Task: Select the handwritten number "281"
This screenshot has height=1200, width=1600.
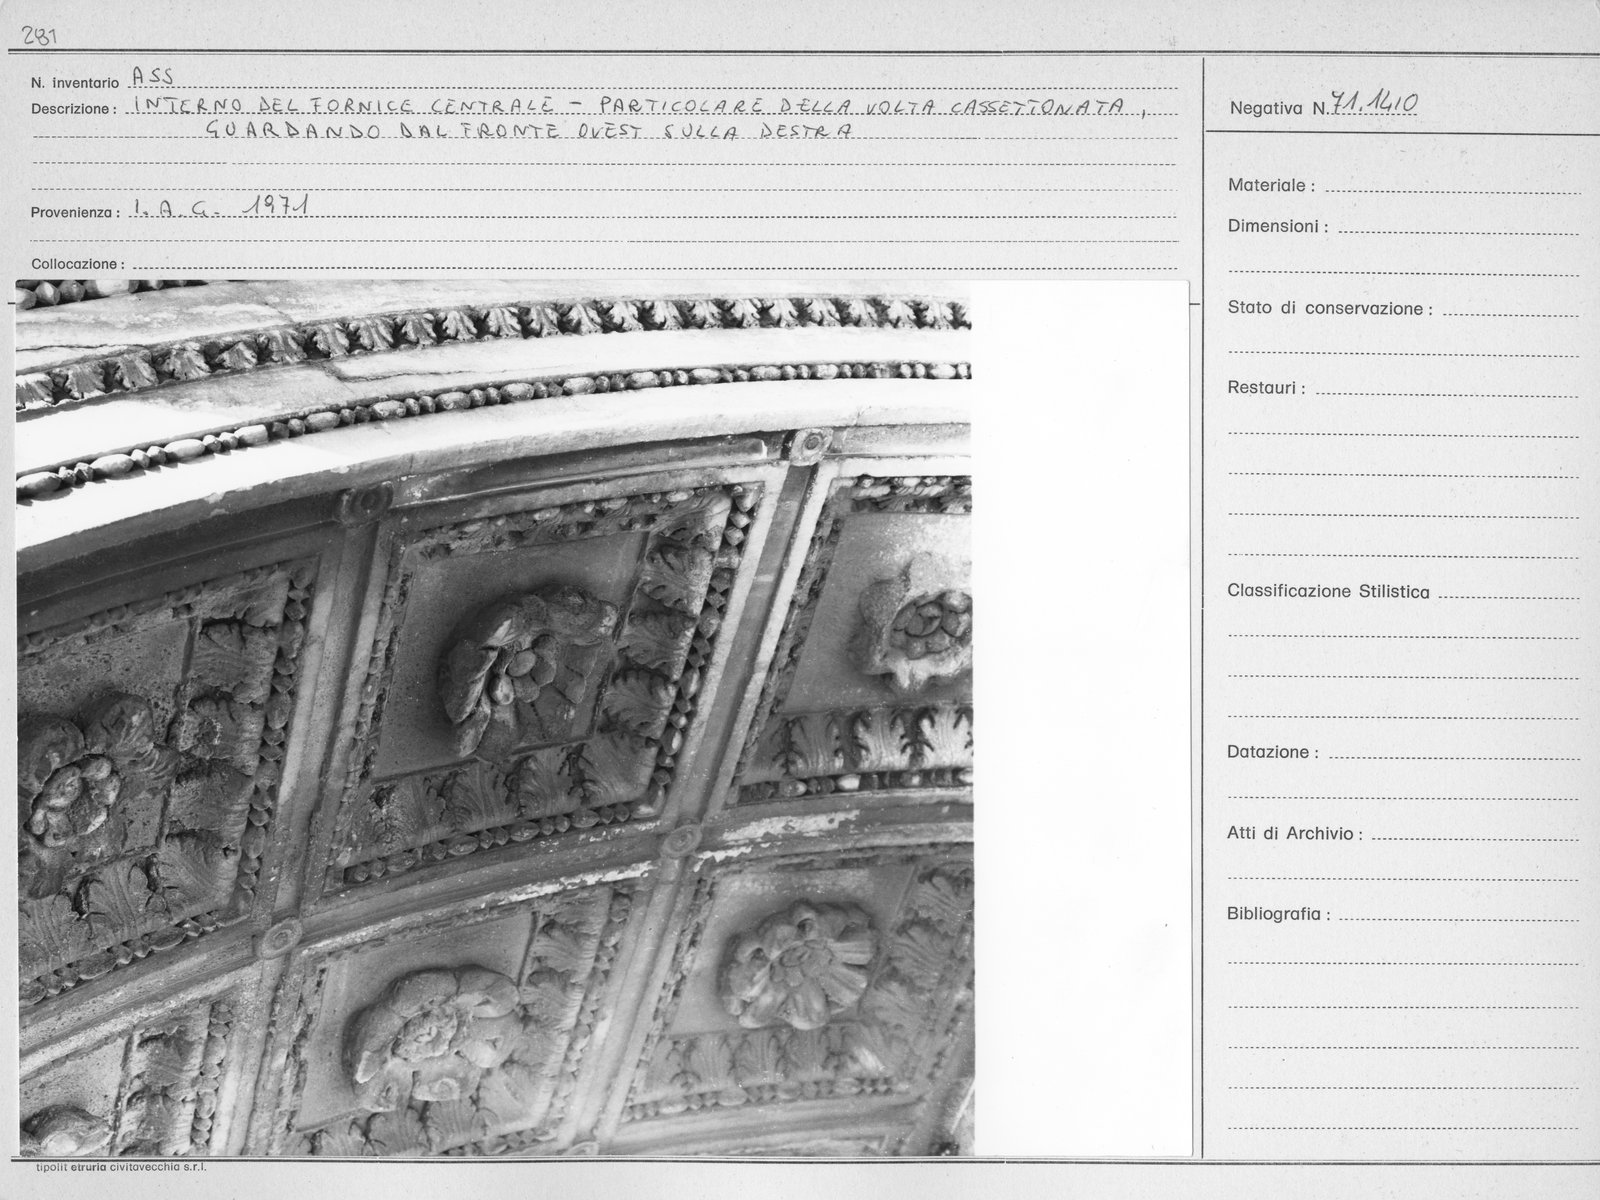Action: [x=40, y=37]
